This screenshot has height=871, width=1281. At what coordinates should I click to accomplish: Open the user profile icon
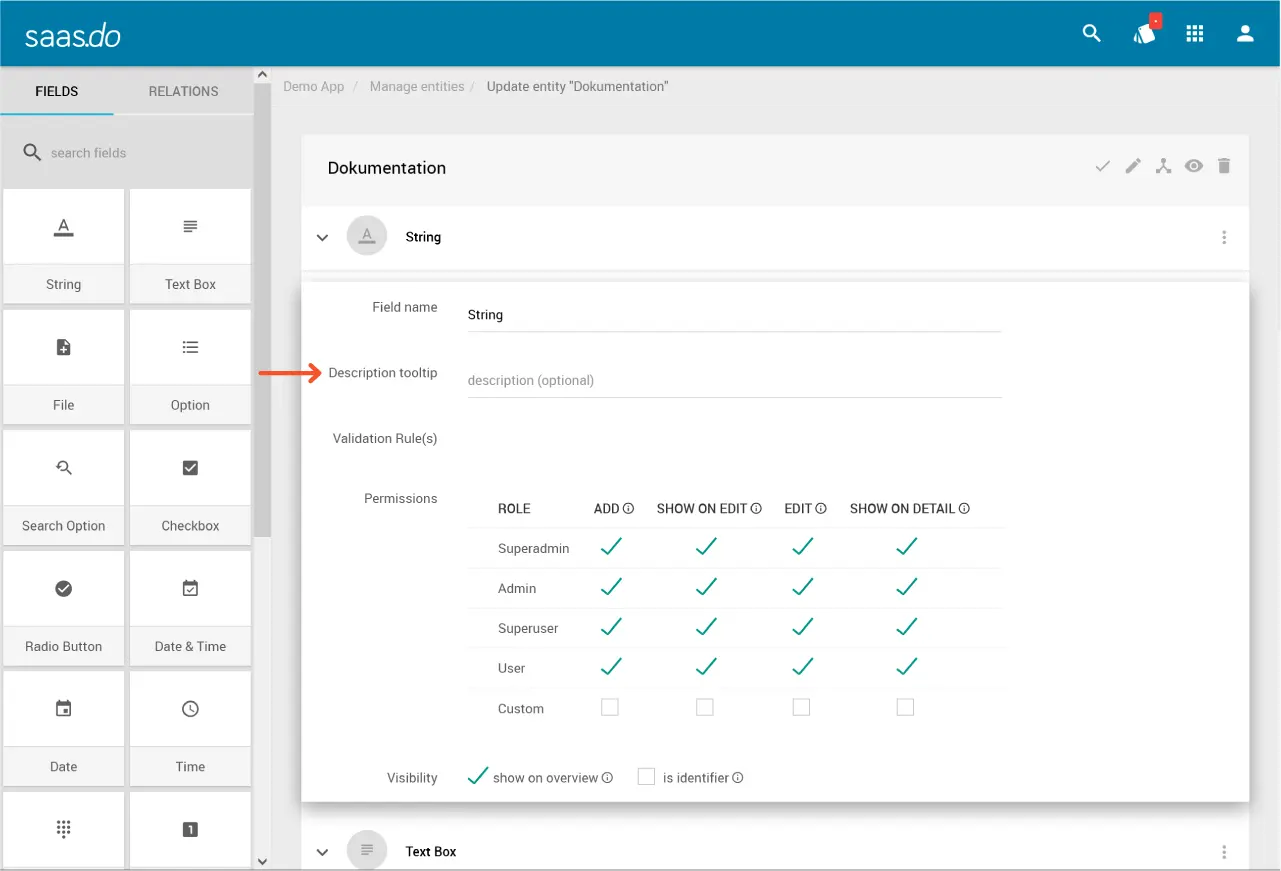pos(1245,34)
